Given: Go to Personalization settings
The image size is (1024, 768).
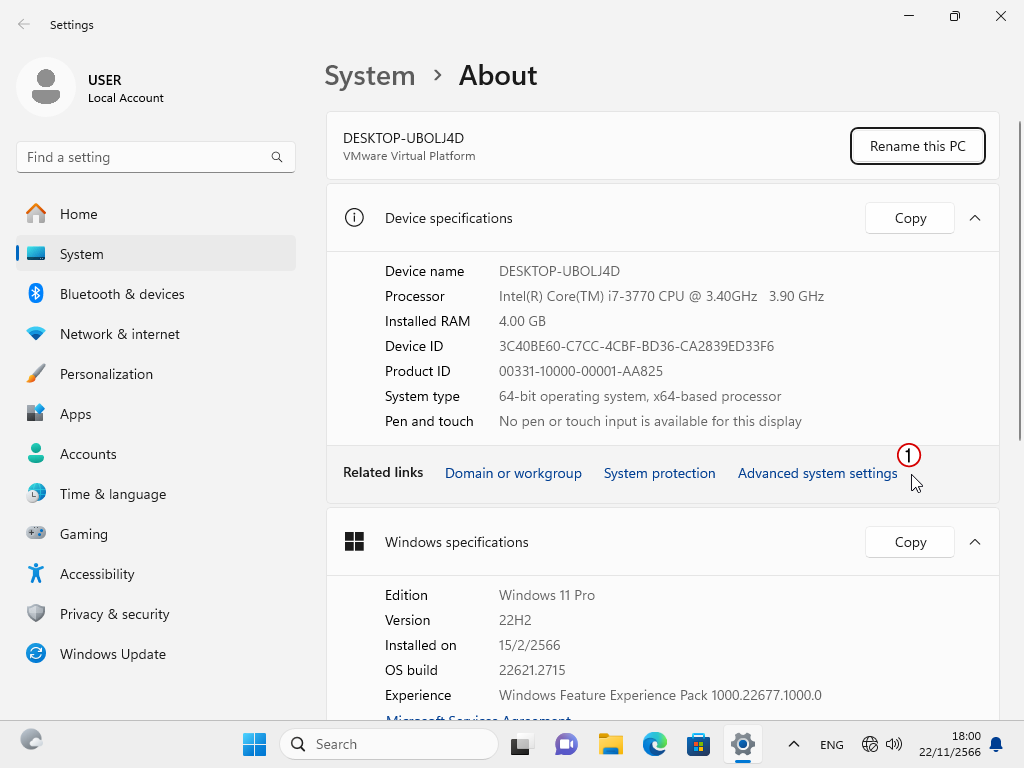Looking at the screenshot, I should 106,374.
